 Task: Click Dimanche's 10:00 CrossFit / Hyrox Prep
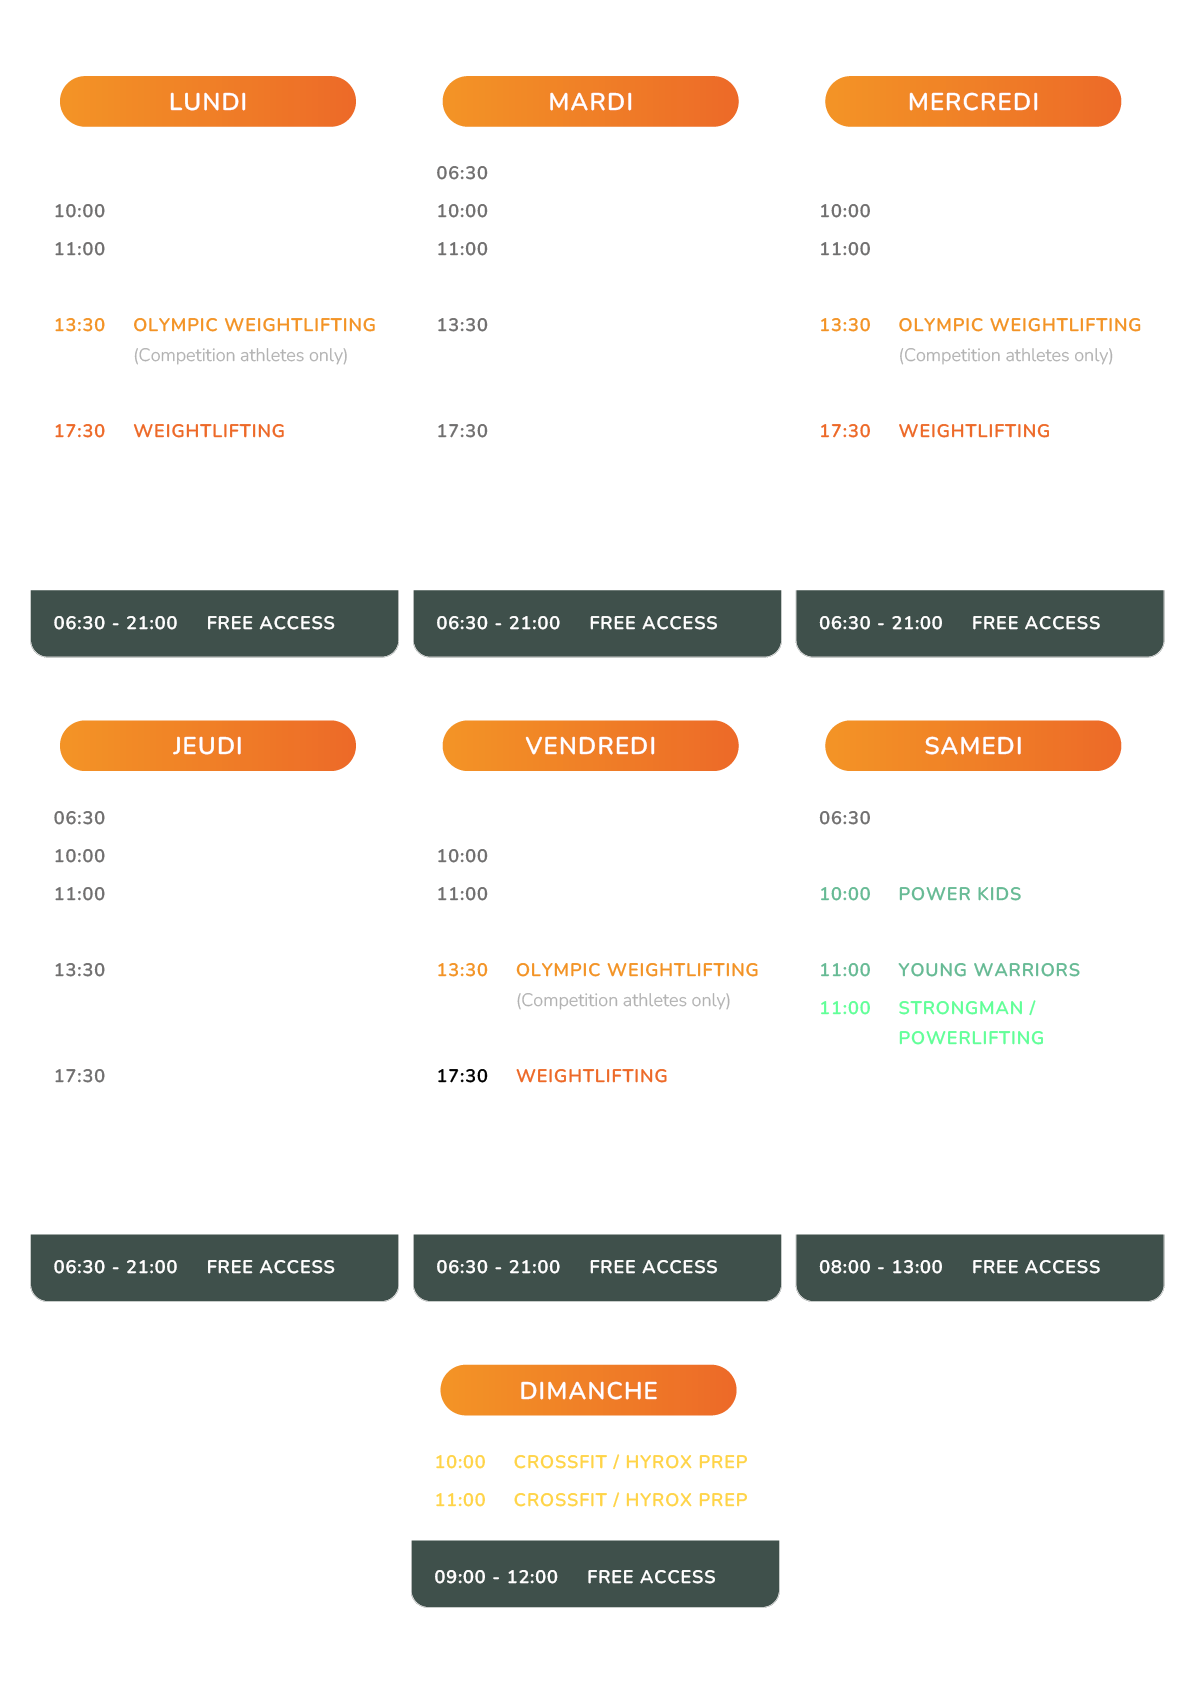pyautogui.click(x=630, y=1462)
